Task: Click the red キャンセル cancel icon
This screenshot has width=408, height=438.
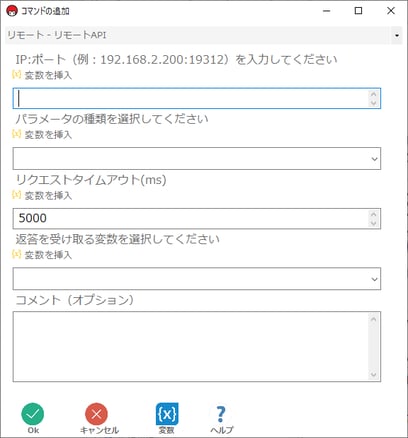Action: click(x=96, y=414)
